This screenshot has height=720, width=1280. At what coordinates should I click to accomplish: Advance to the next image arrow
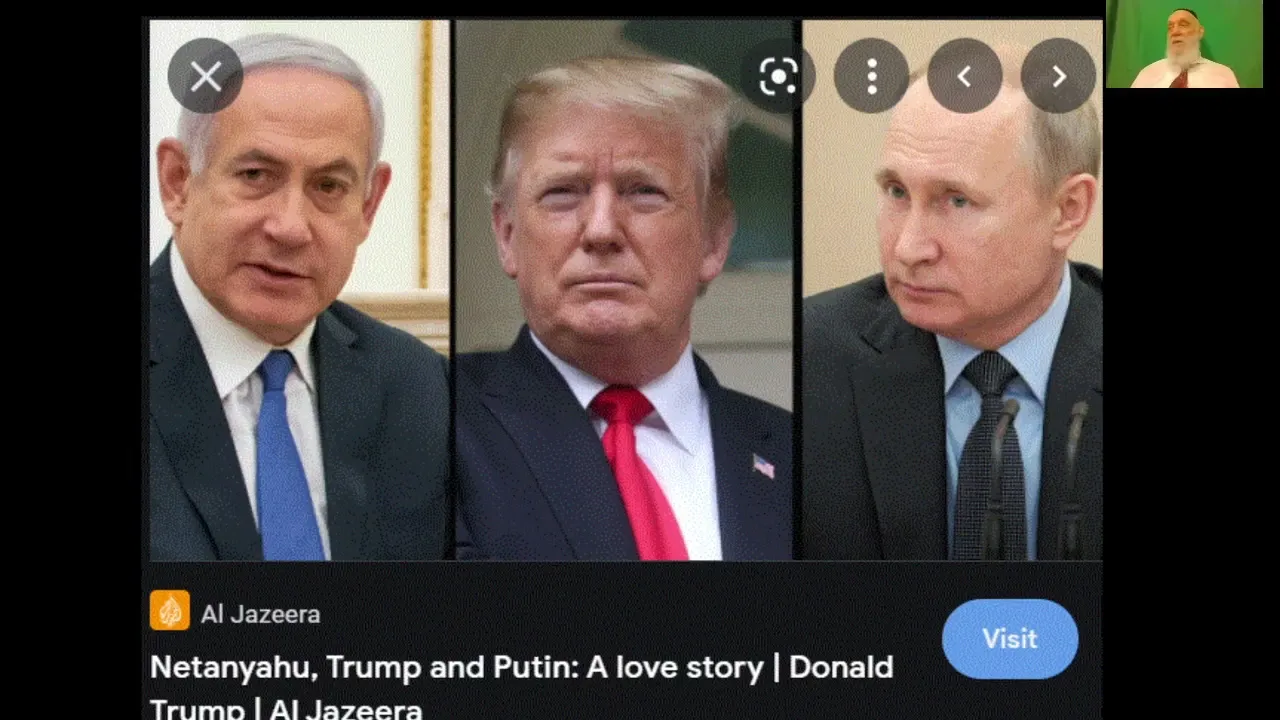1058,76
